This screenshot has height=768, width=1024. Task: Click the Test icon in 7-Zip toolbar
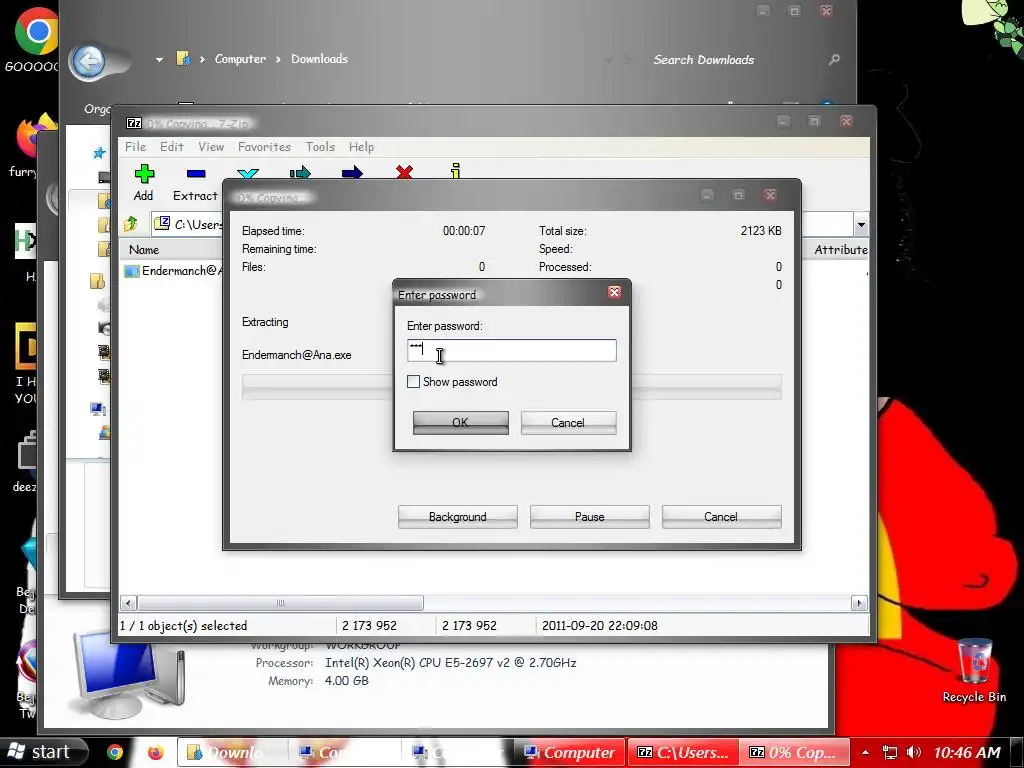click(248, 174)
